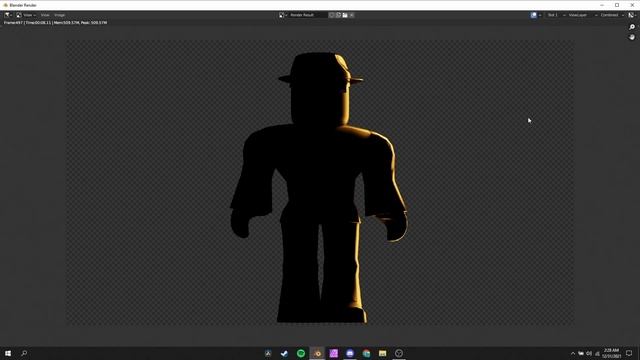Open the editor type selector
Screen dimensions: 640x360
coord(8,15)
